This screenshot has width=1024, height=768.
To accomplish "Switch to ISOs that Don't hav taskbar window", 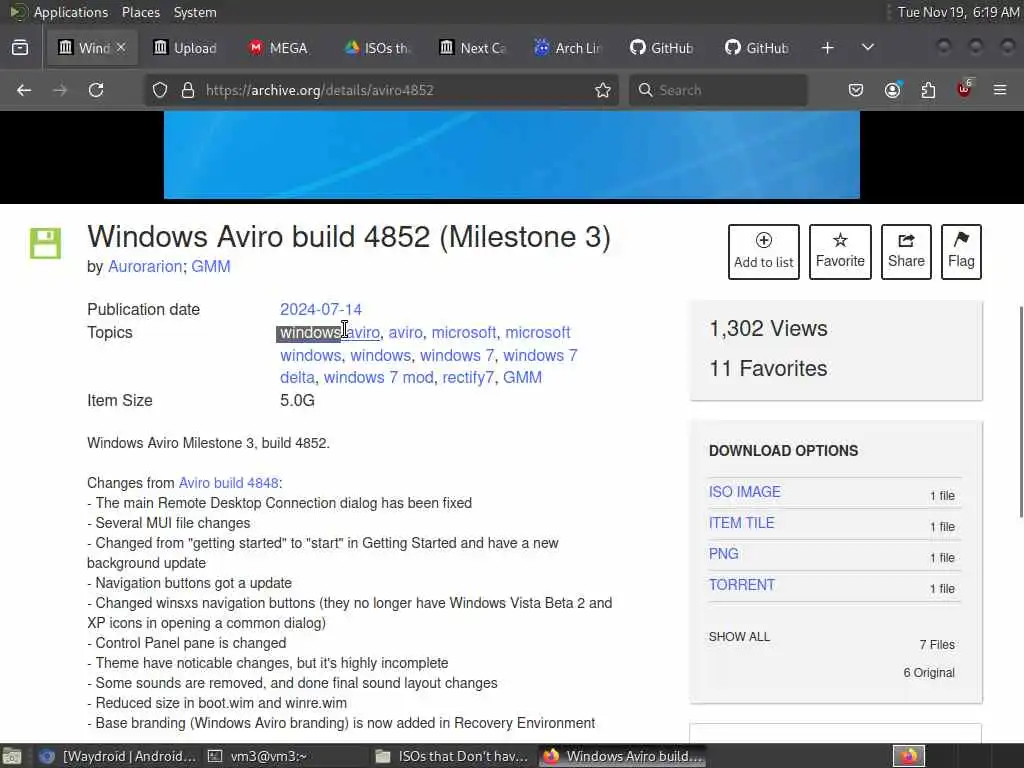I will coord(452,756).
